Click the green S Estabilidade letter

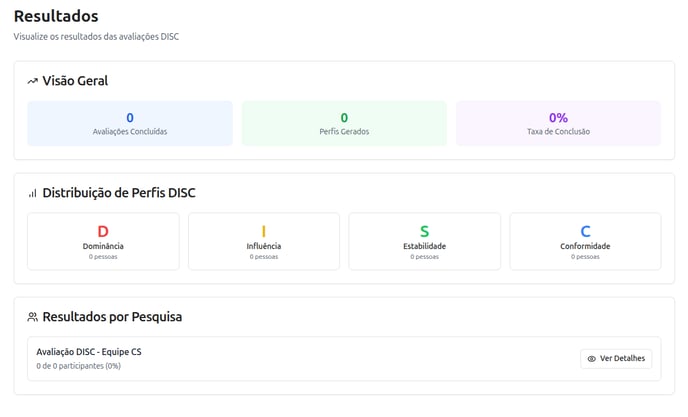point(424,231)
